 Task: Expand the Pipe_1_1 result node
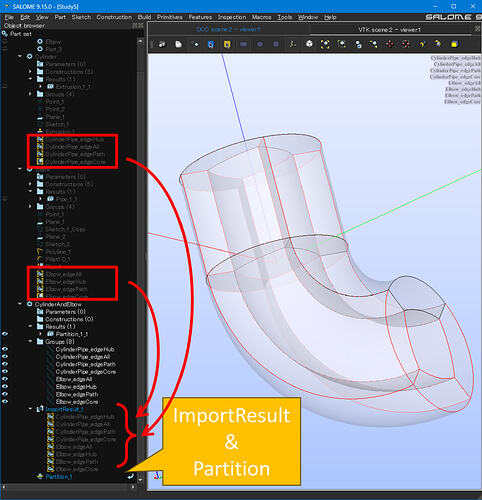41,199
